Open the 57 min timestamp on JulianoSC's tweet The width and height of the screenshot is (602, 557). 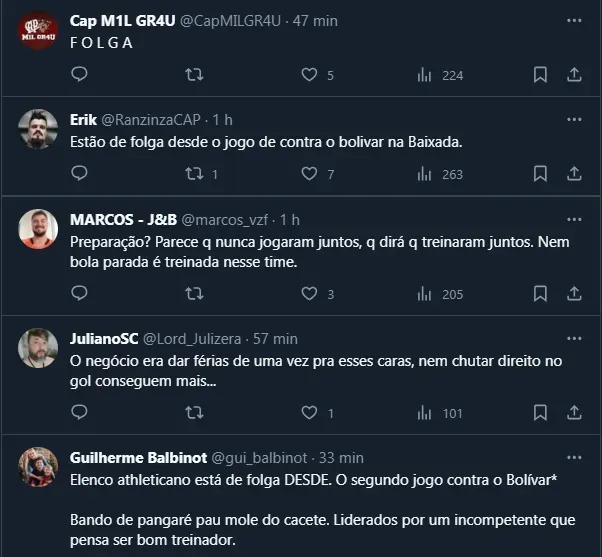(278, 338)
